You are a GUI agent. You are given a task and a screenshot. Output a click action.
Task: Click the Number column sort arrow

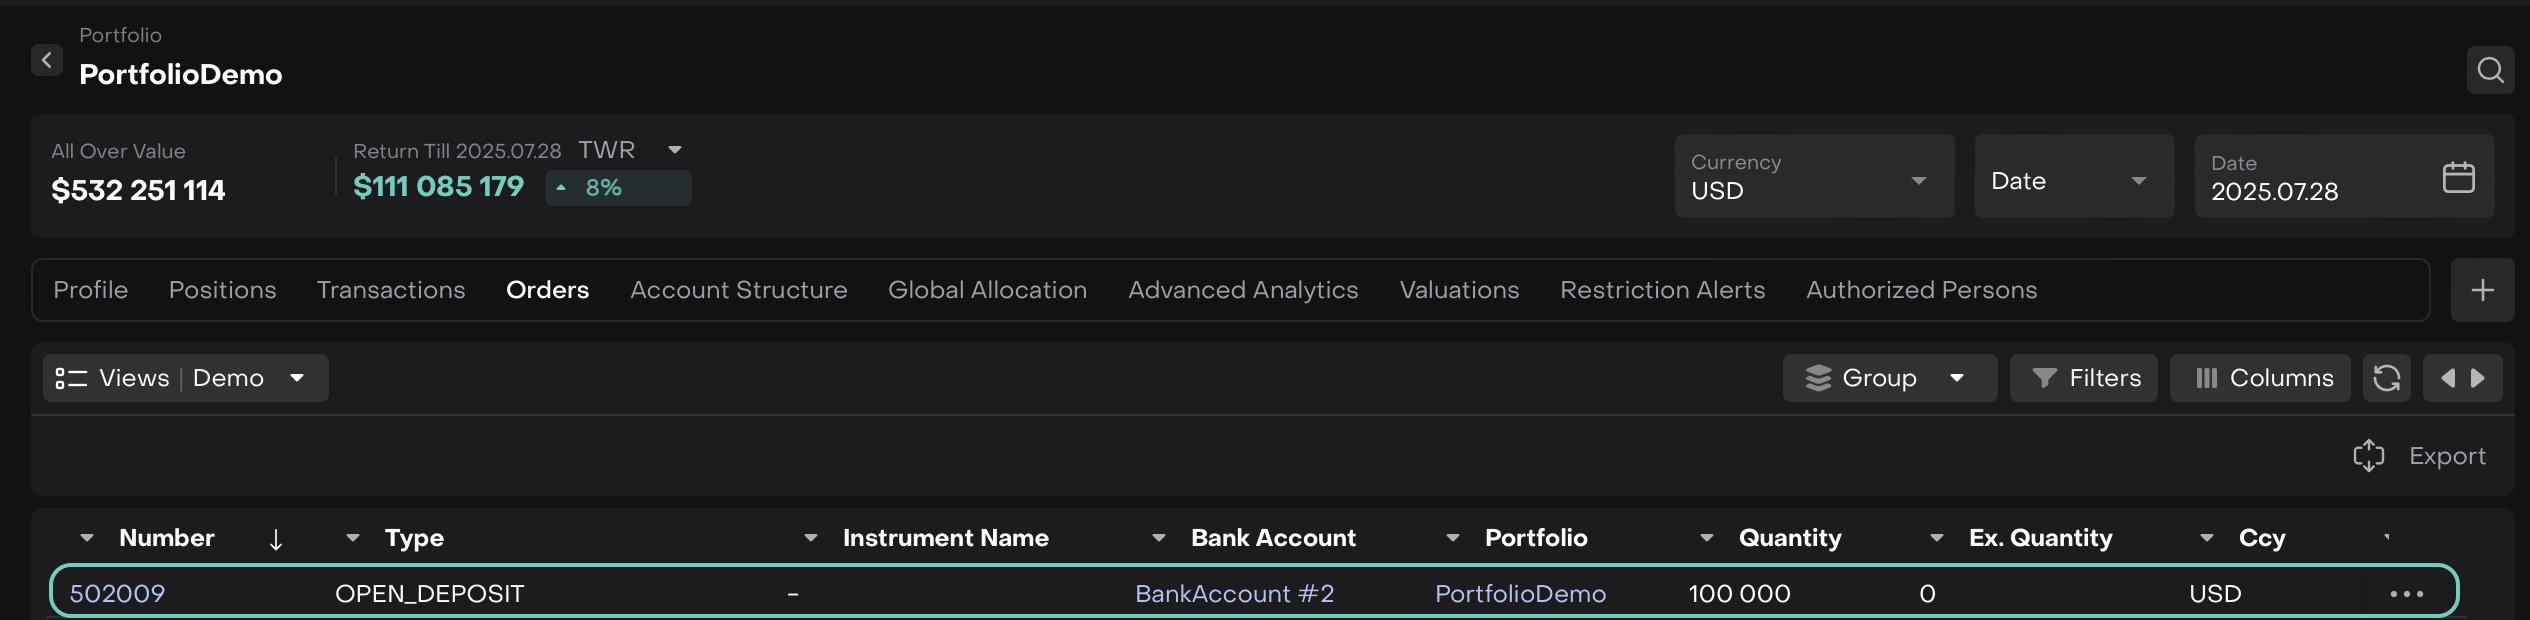coord(276,540)
